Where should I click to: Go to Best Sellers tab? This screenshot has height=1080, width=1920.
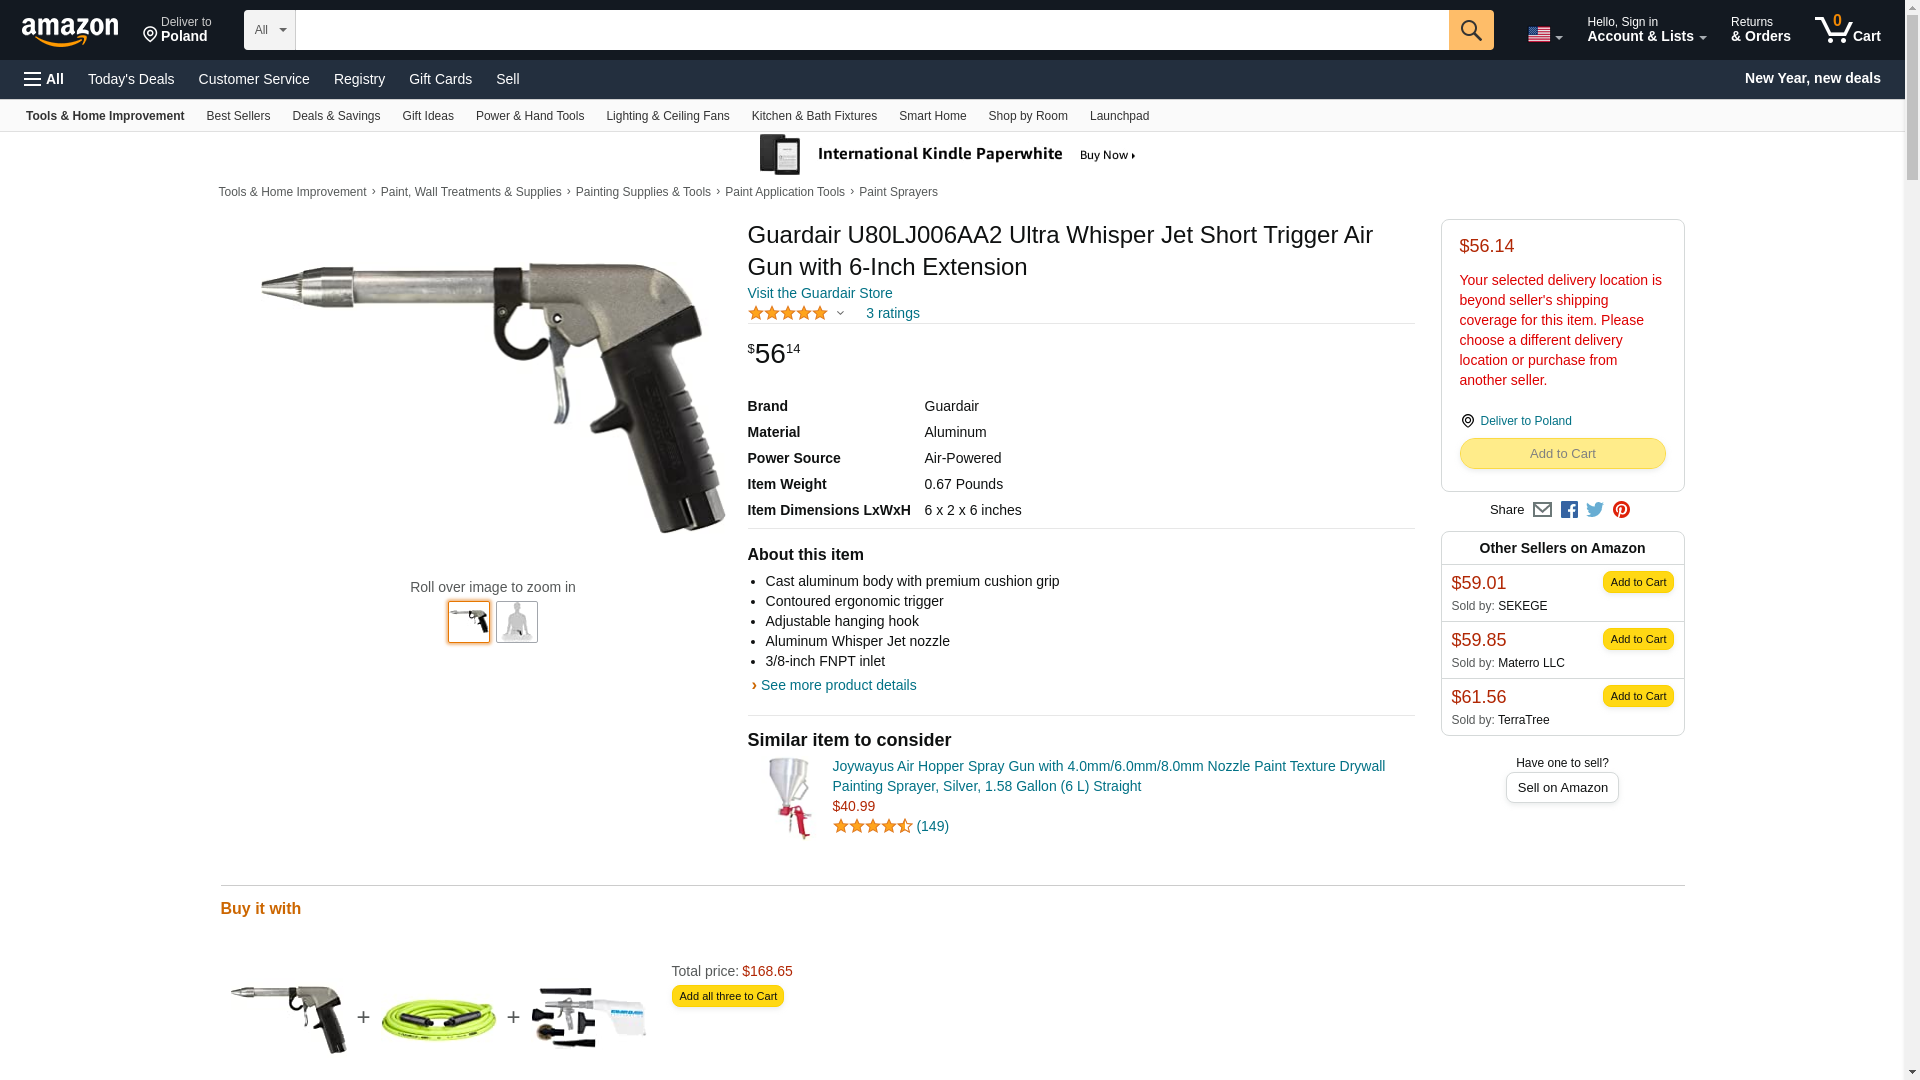[x=238, y=116]
